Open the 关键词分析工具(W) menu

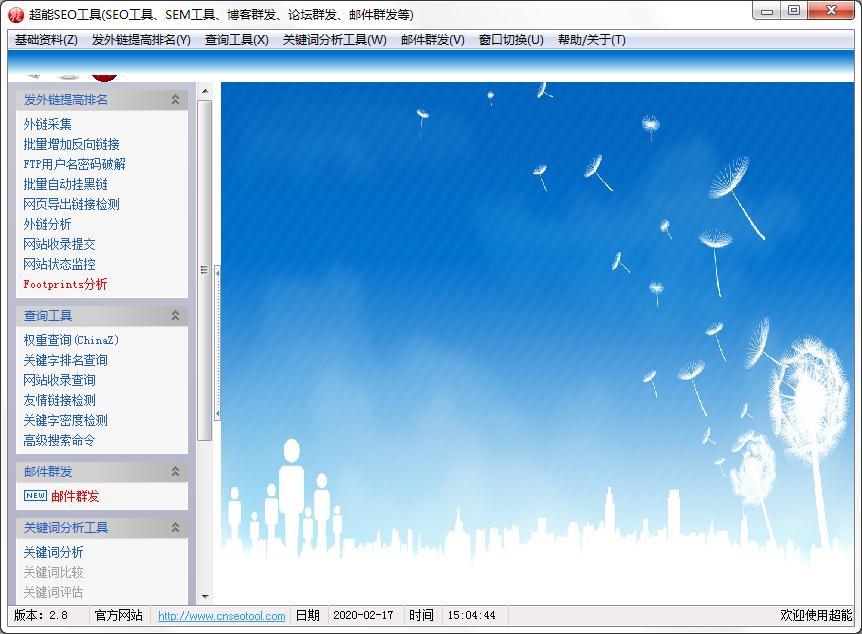334,40
